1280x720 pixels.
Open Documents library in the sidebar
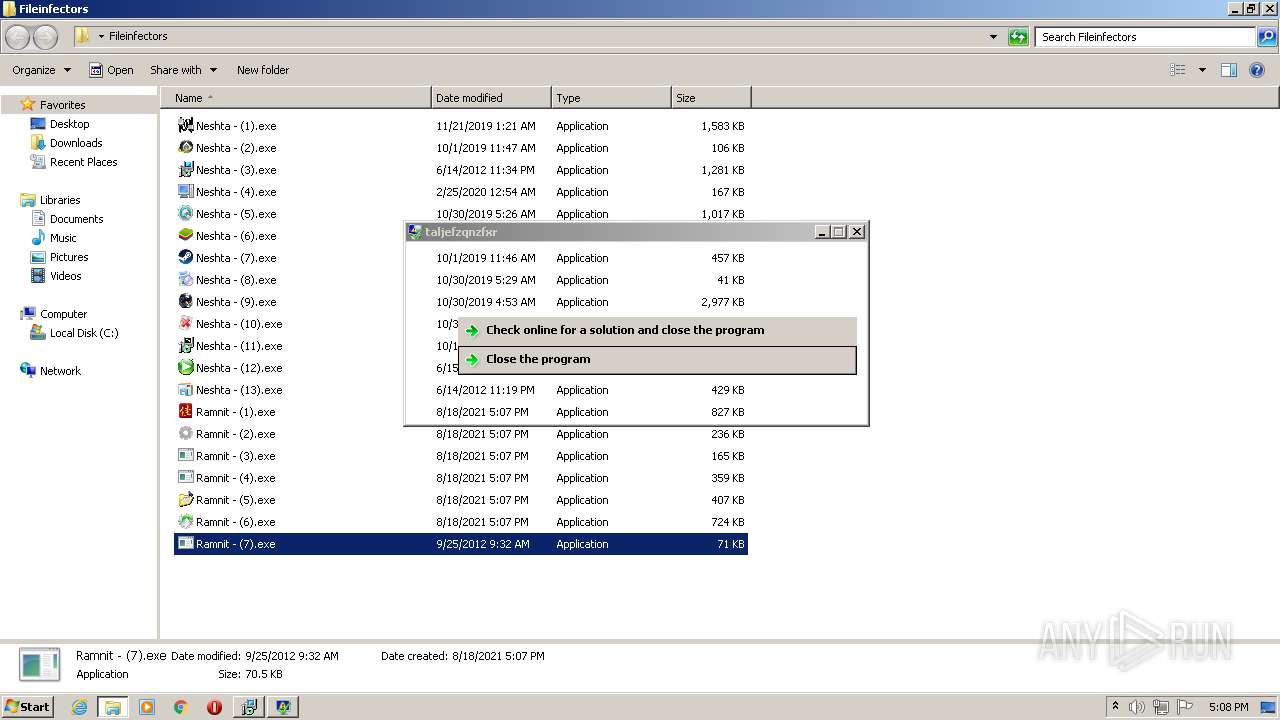pyautogui.click(x=76, y=219)
